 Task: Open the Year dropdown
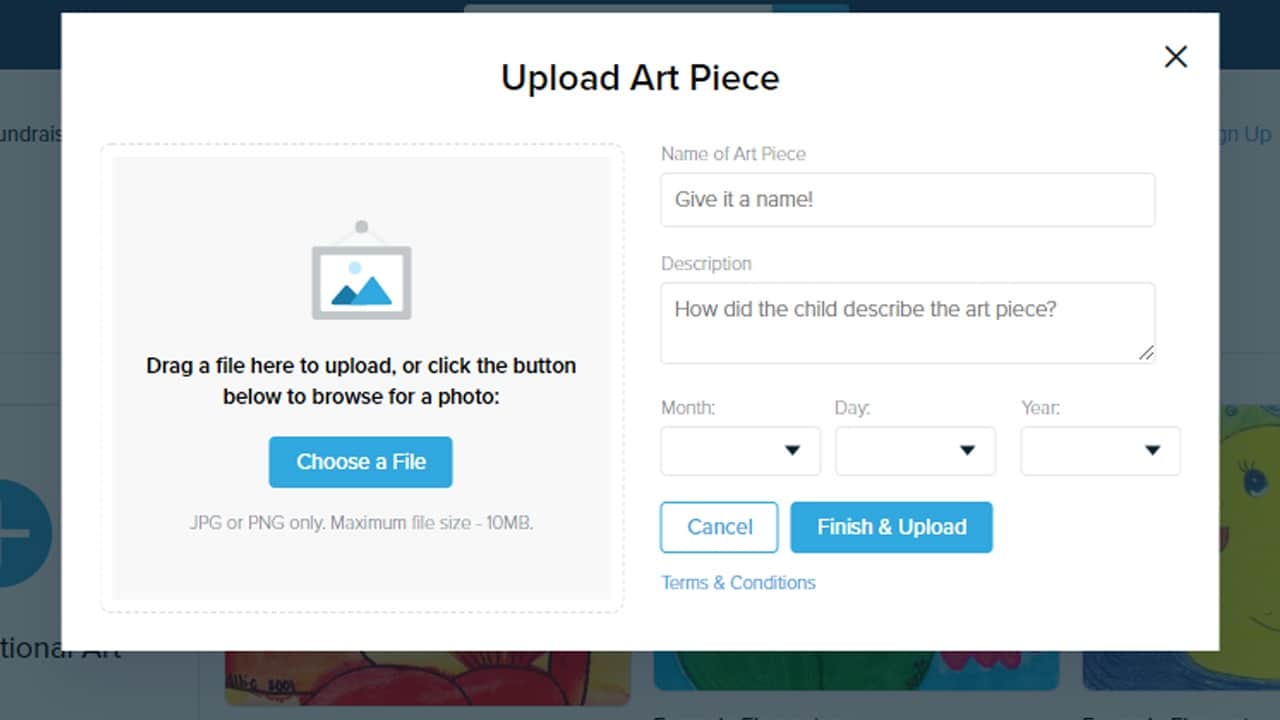pos(1100,451)
